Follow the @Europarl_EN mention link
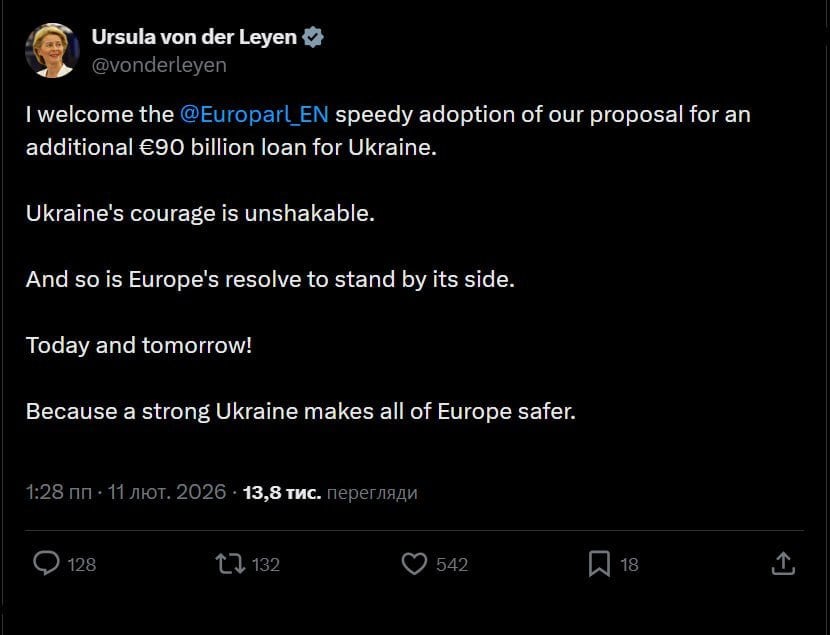The height and width of the screenshot is (635, 830). [x=254, y=114]
